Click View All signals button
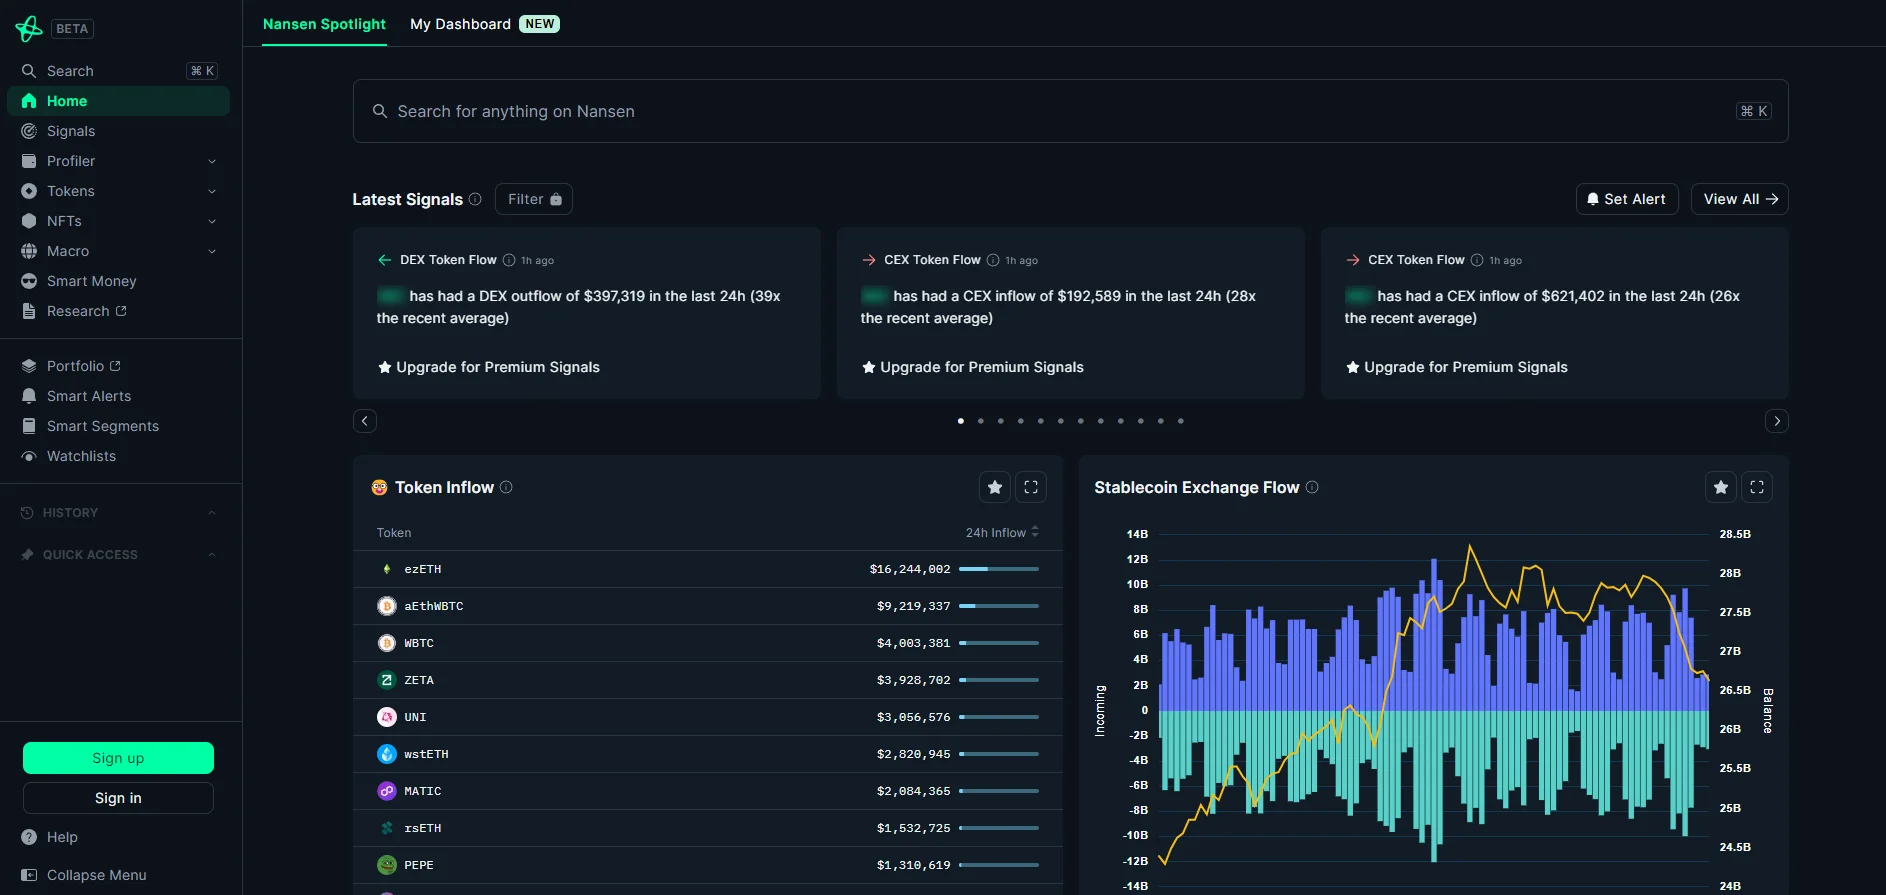The image size is (1886, 895). tap(1740, 199)
